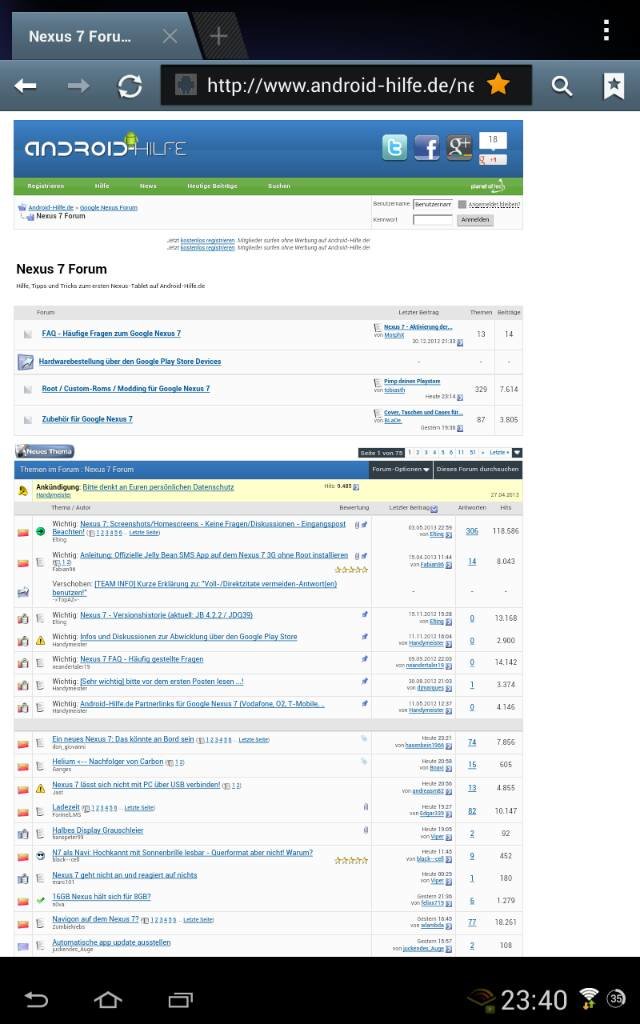Follow the Google Nexus Forum breadcrumb link
640x1024 pixels.
point(108,208)
